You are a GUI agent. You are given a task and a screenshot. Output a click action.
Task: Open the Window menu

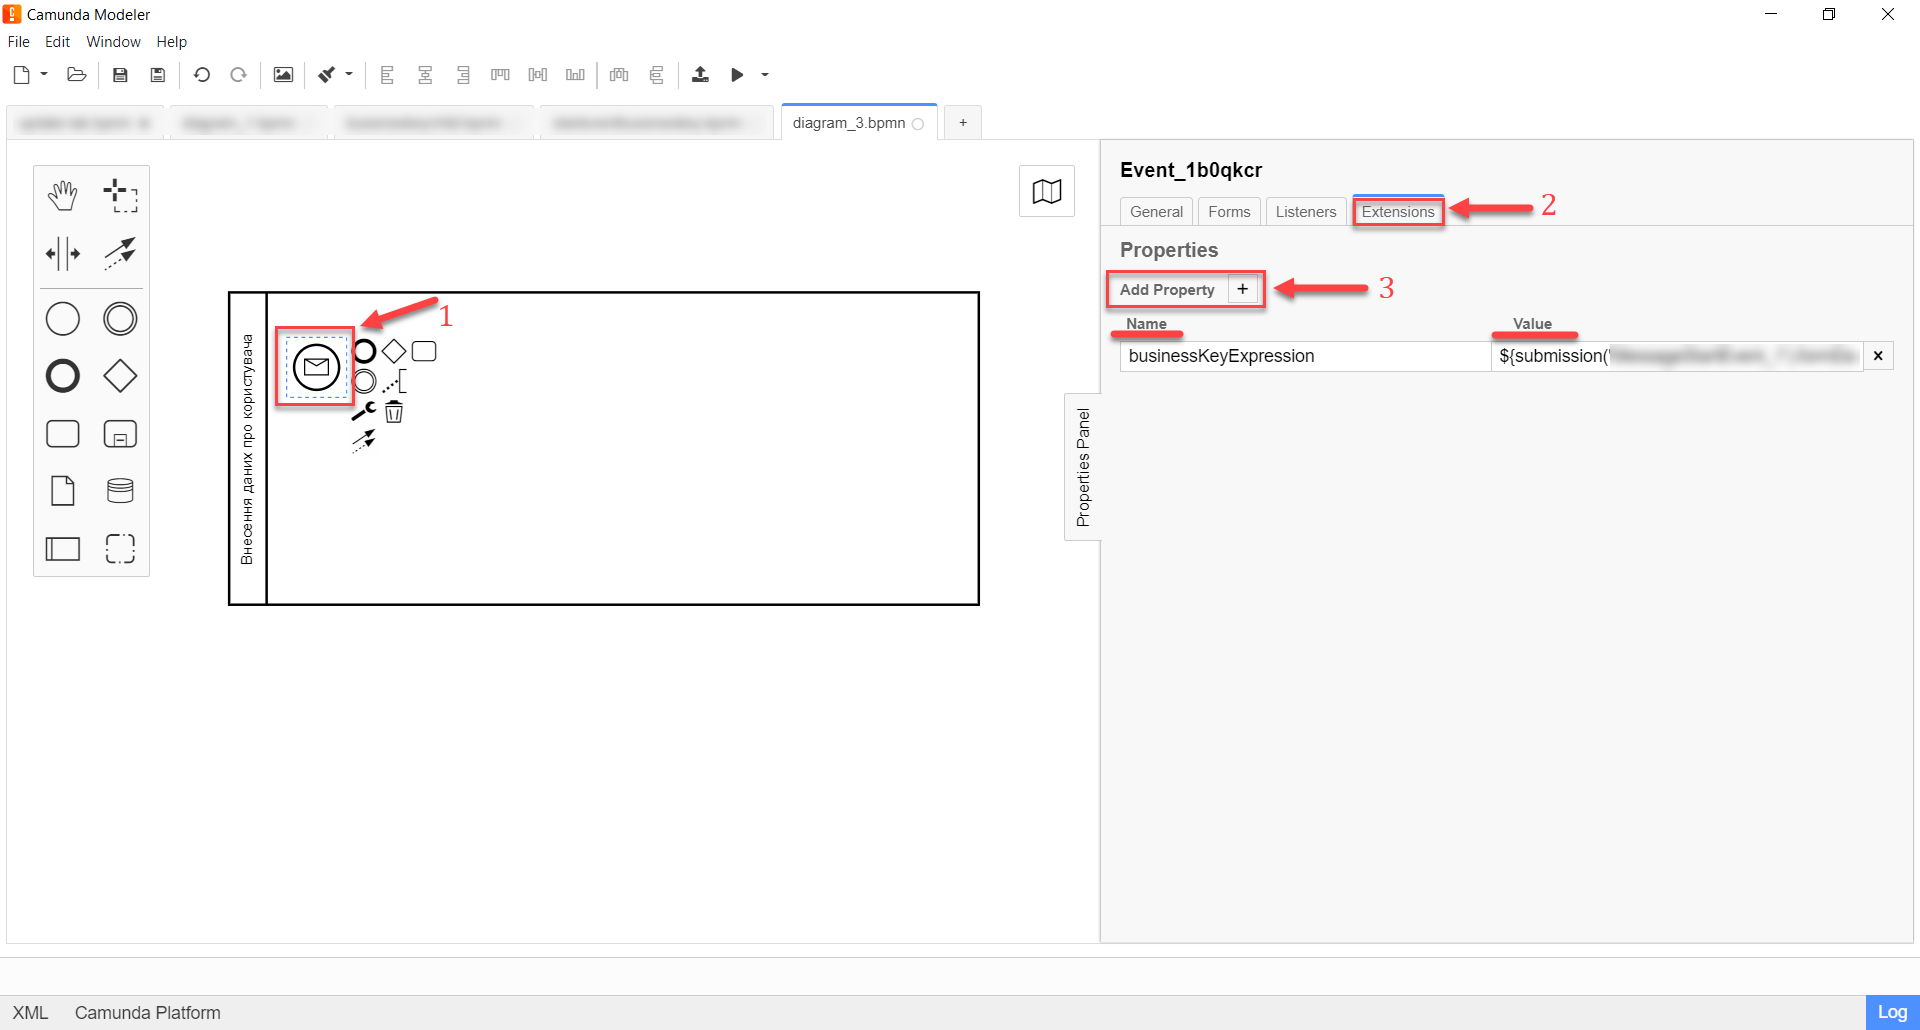[114, 42]
